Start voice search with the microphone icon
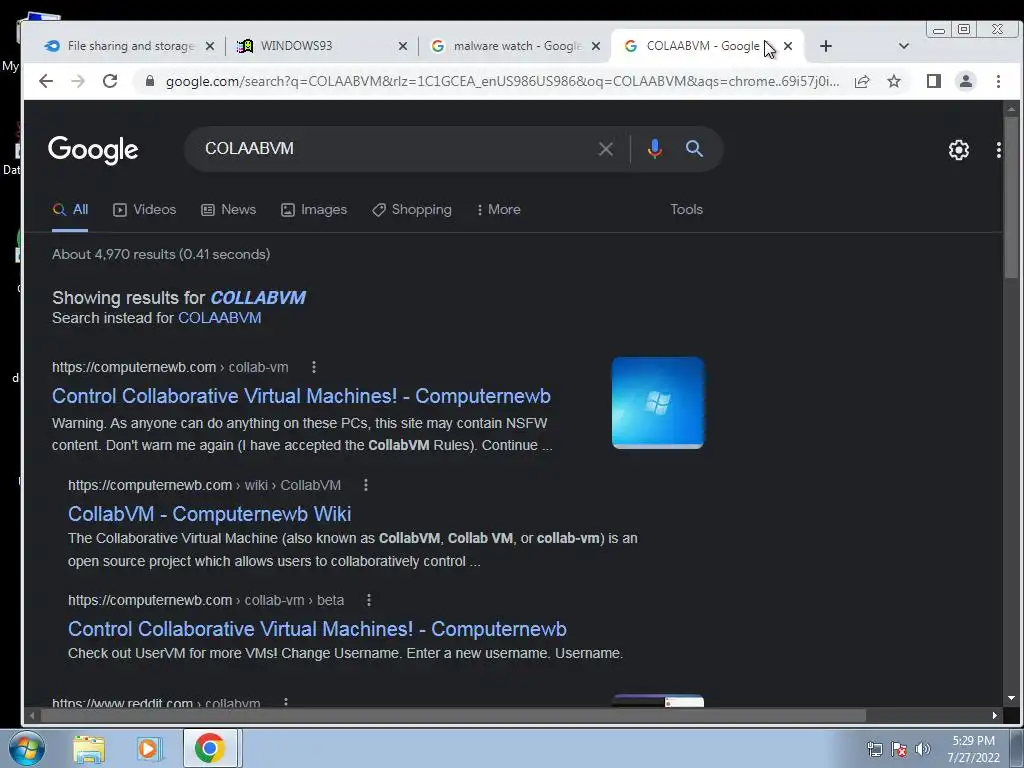 [x=654, y=149]
